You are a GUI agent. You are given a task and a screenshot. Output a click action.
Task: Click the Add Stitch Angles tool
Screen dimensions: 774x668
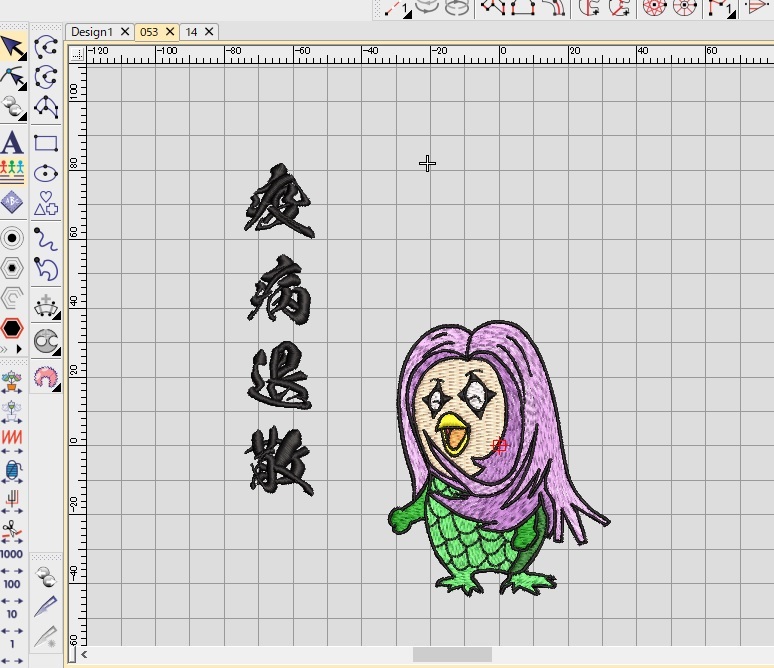[46, 306]
